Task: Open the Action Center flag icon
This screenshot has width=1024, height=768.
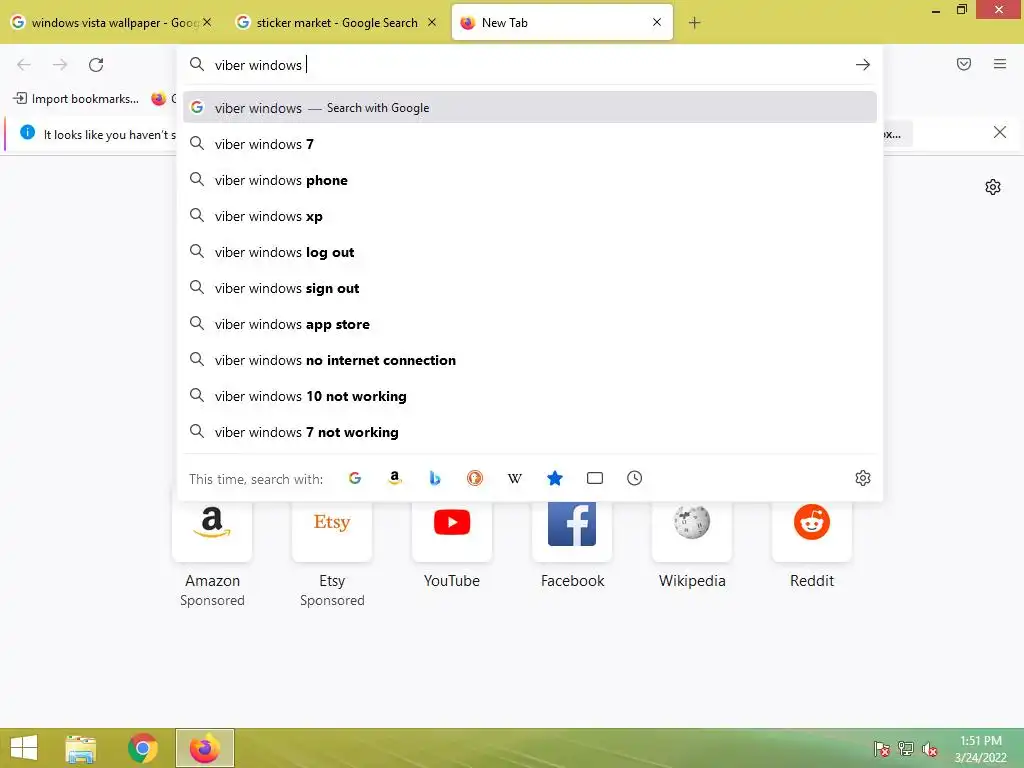Action: [882, 749]
